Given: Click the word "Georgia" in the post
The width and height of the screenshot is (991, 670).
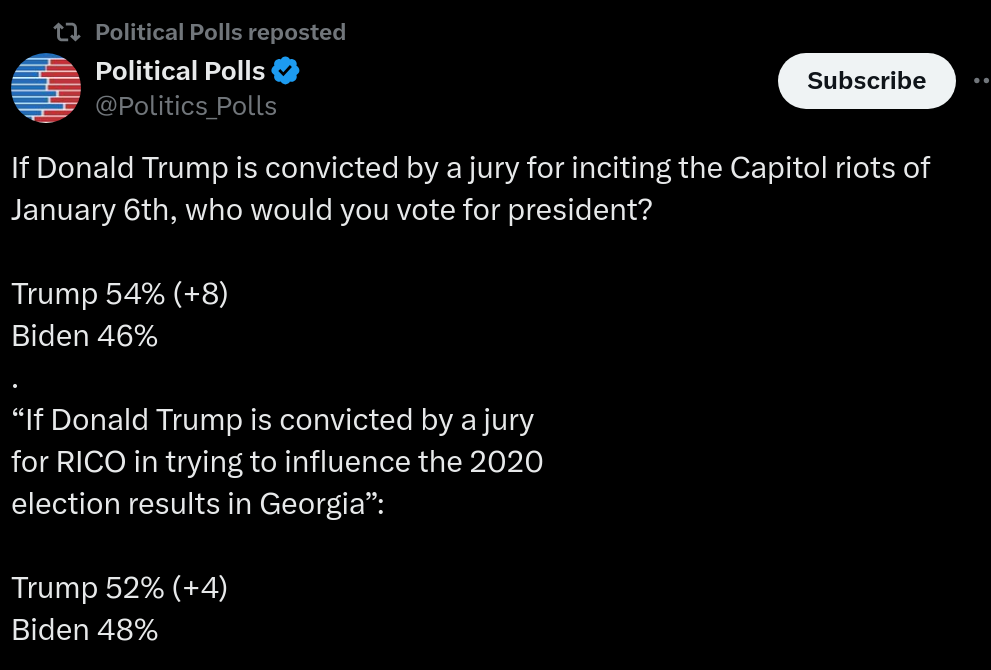Looking at the screenshot, I should coord(312,504).
